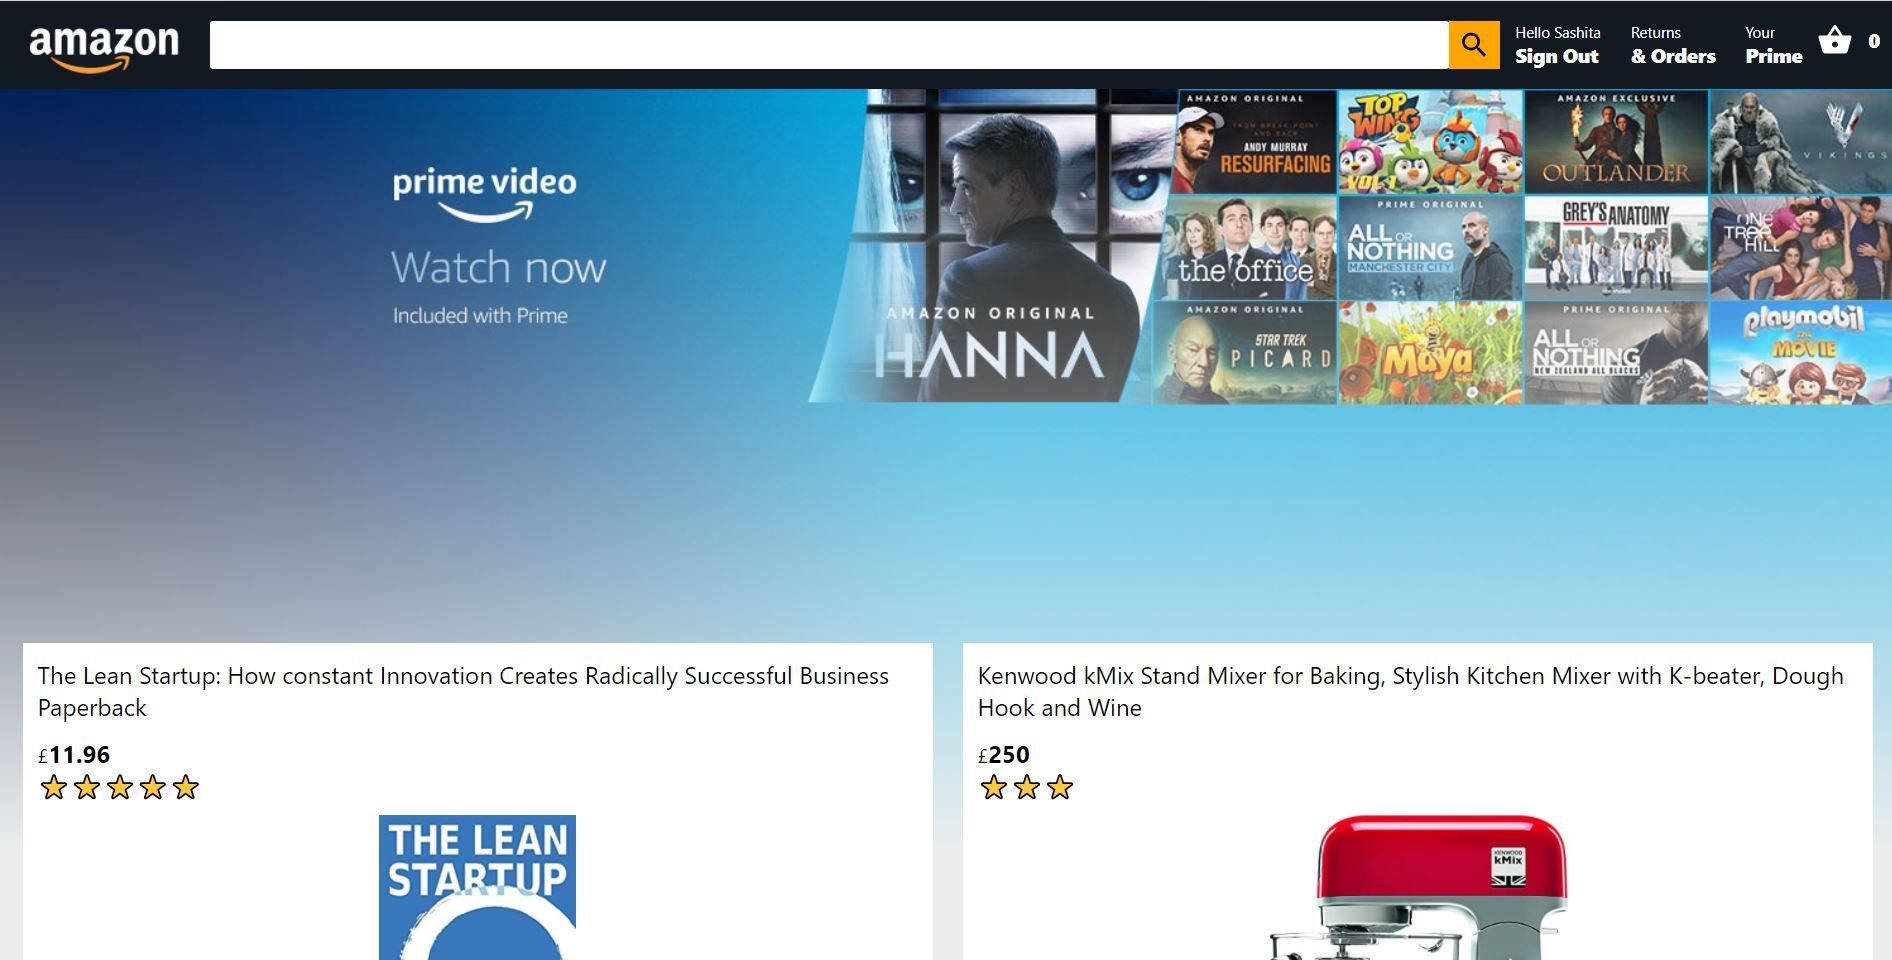Viewport: 1892px width, 960px height.
Task: Focus the search input field
Action: point(829,45)
